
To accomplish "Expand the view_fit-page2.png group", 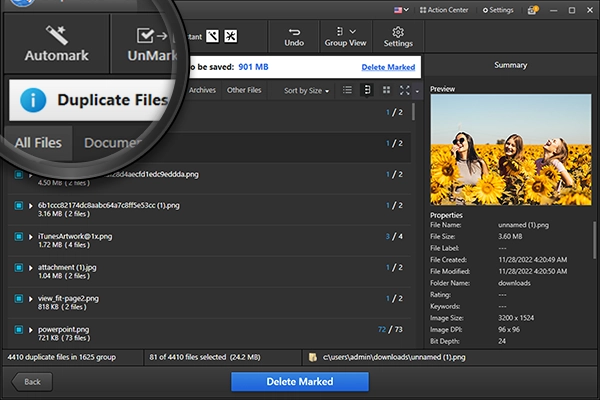I will [31, 299].
